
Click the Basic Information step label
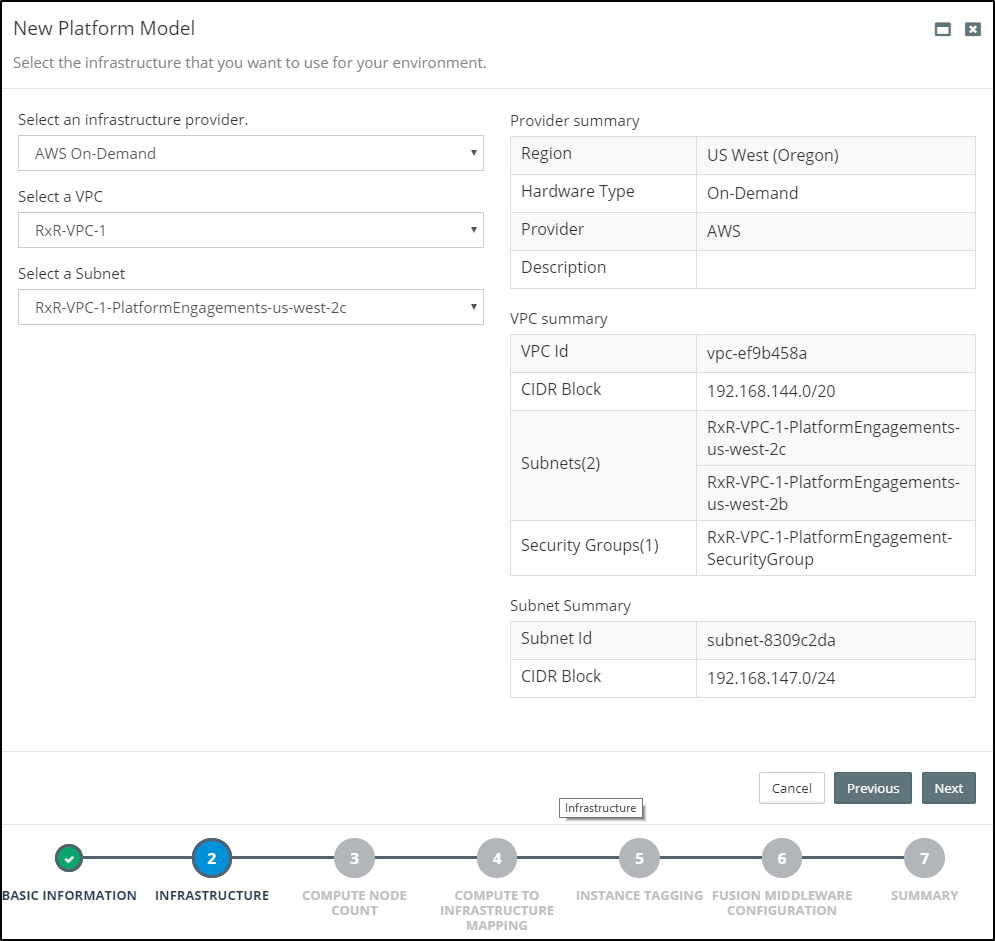(69, 896)
